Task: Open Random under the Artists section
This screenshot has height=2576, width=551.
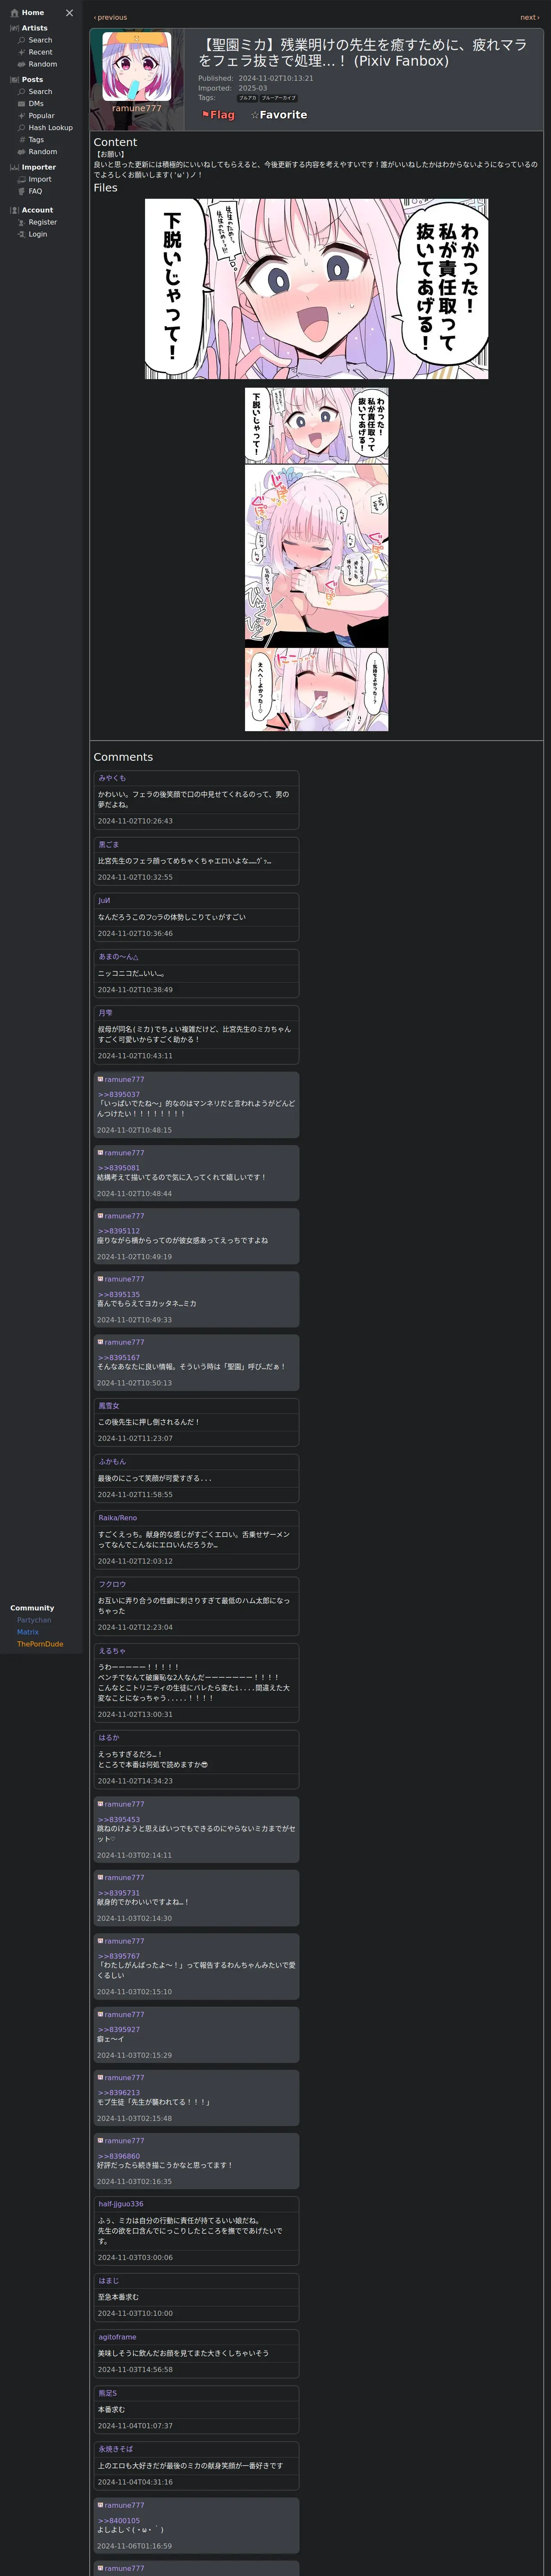Action: tap(43, 64)
